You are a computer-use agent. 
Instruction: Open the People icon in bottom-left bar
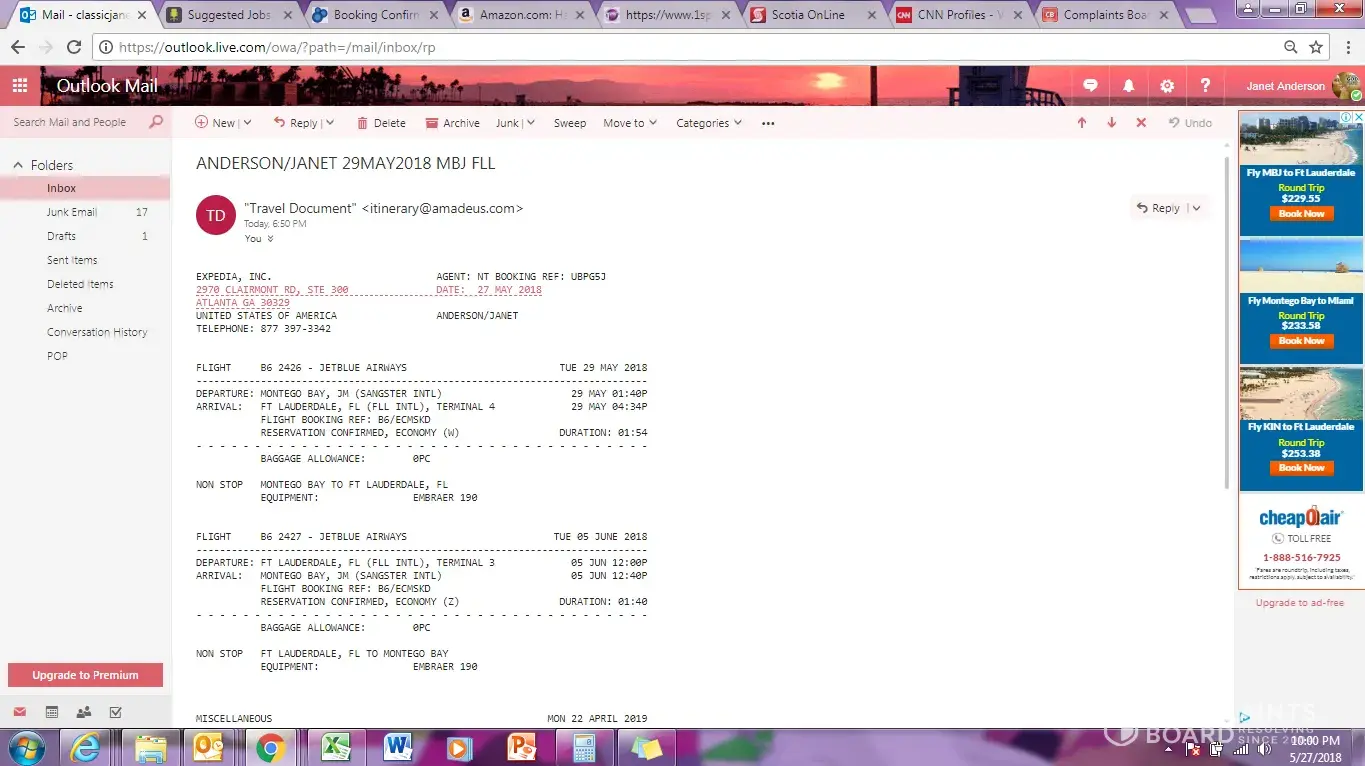click(x=84, y=712)
